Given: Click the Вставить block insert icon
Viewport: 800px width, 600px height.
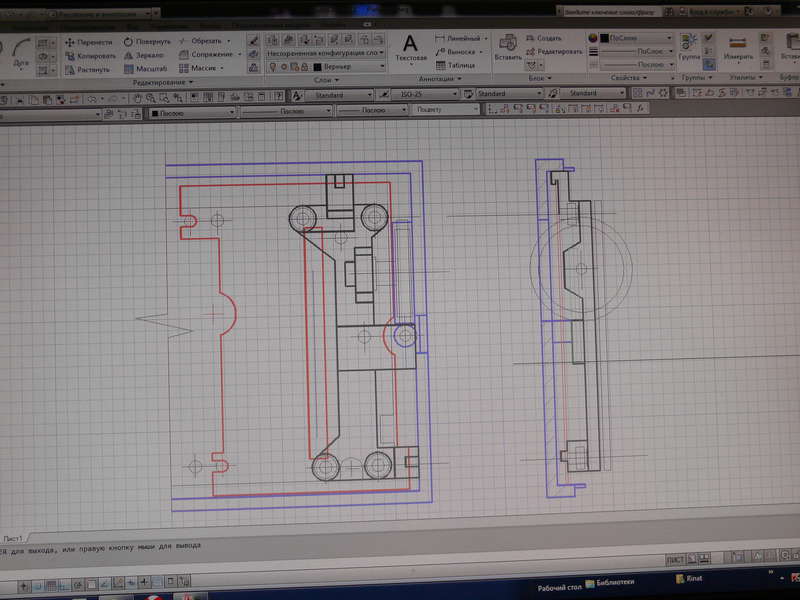Looking at the screenshot, I should [x=508, y=47].
